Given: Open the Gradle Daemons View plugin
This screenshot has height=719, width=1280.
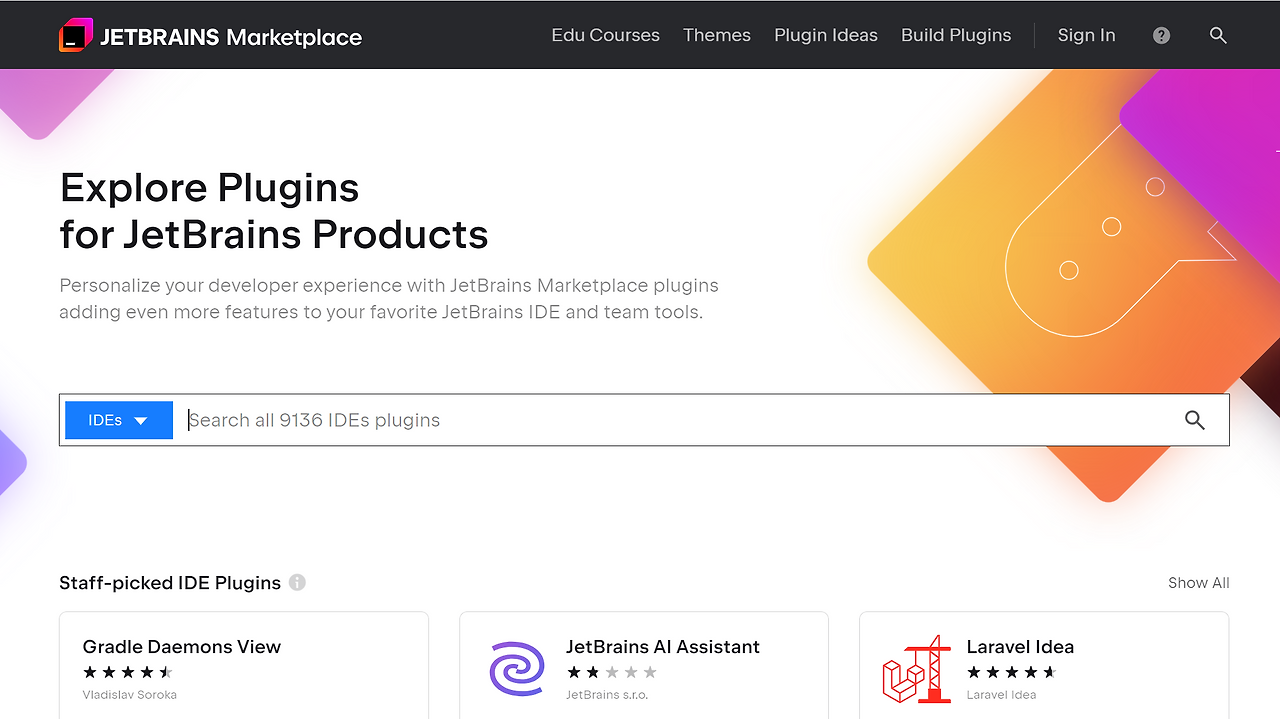Looking at the screenshot, I should [x=182, y=647].
